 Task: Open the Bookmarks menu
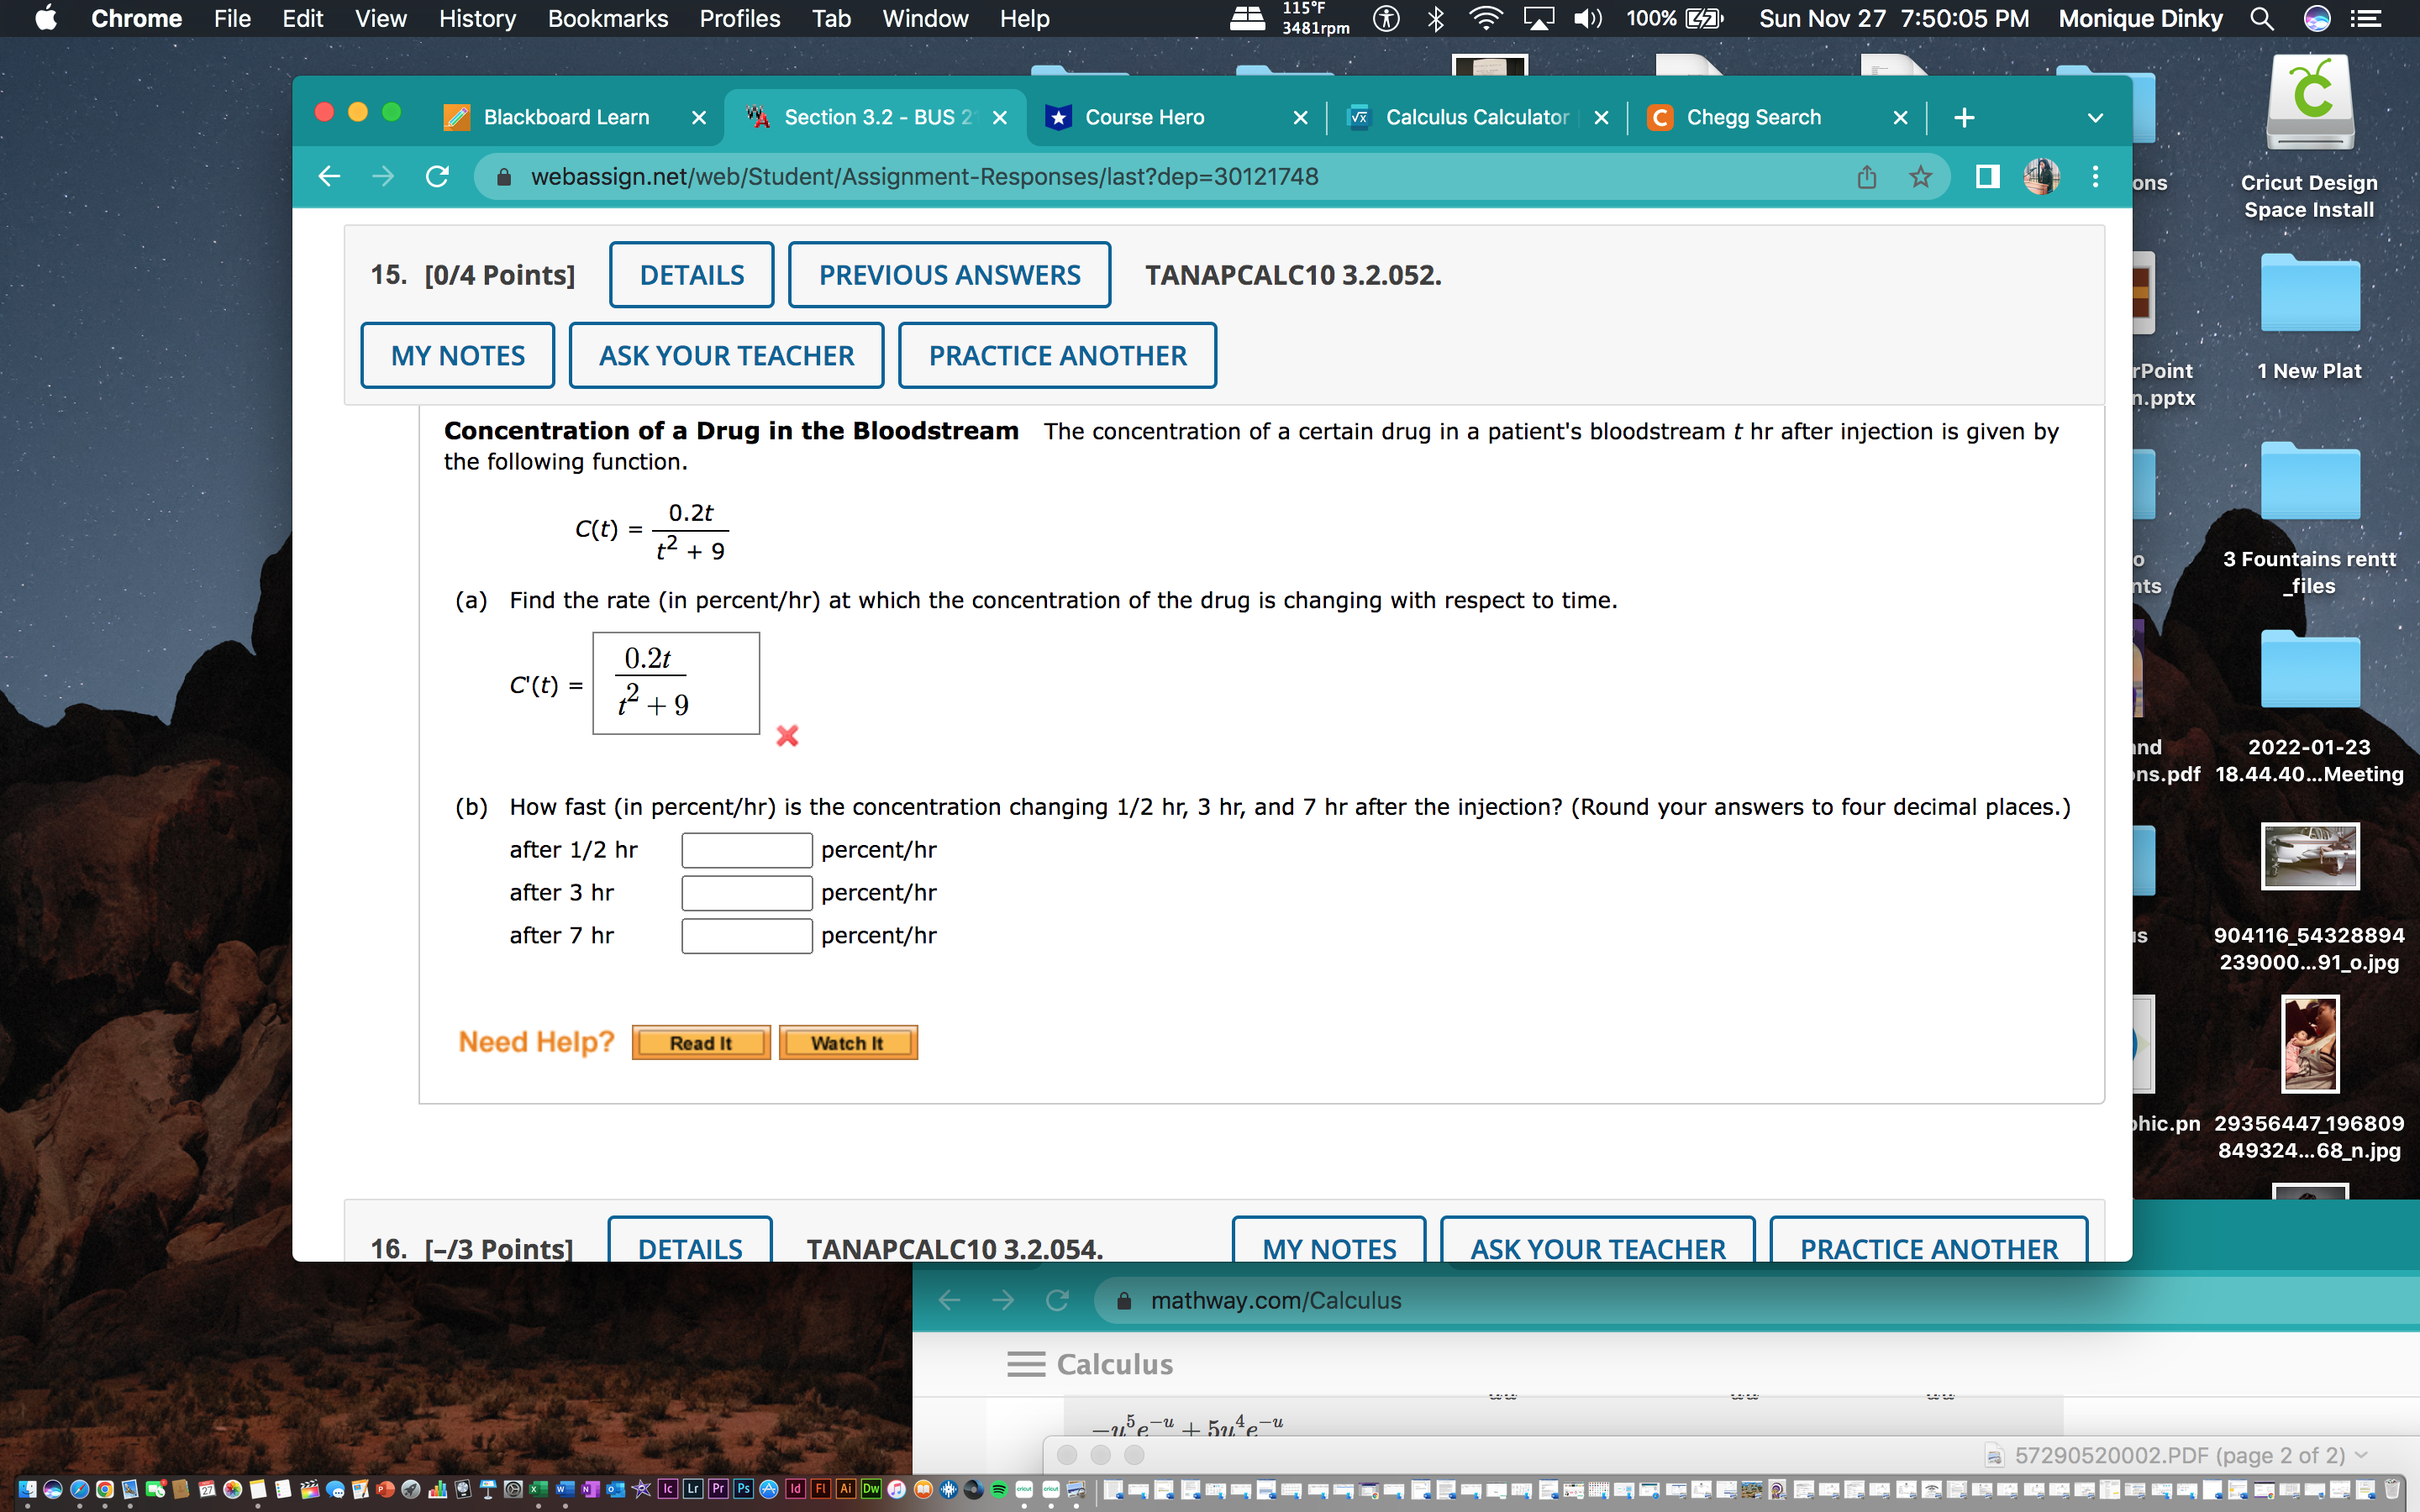[607, 18]
